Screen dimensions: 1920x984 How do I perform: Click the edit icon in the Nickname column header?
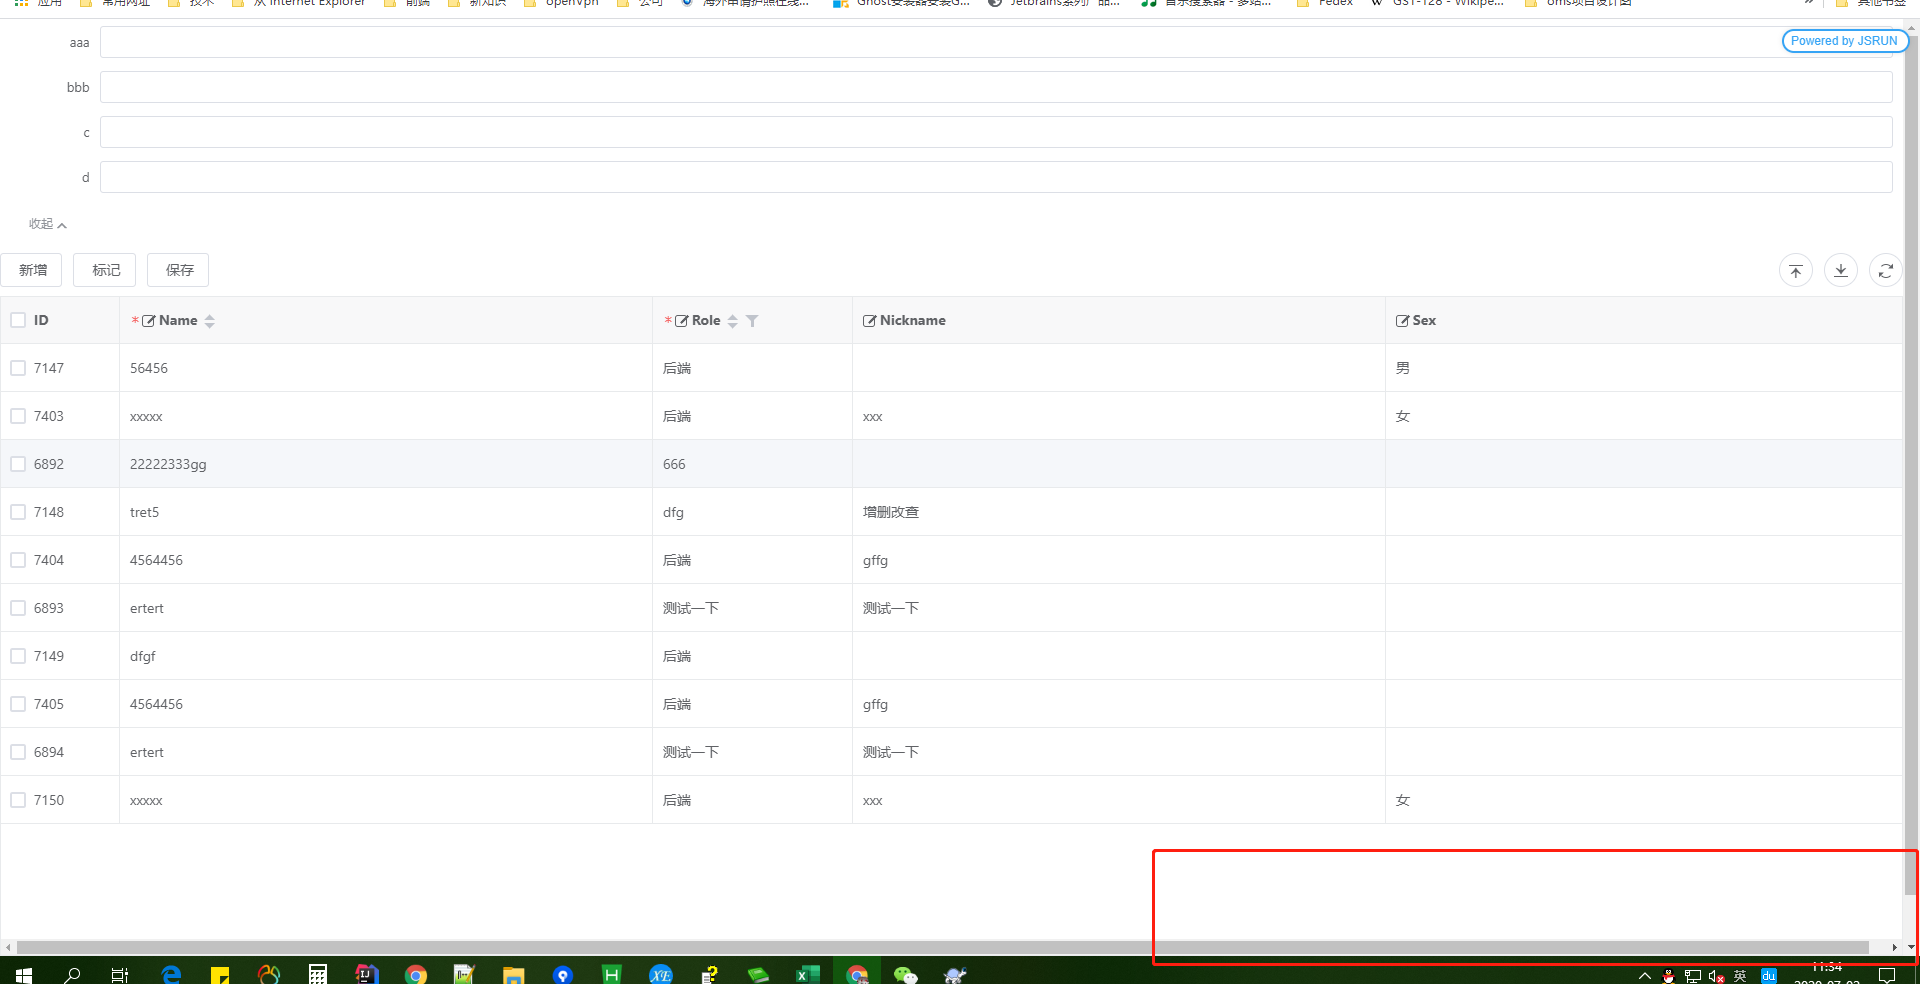pyautogui.click(x=868, y=320)
